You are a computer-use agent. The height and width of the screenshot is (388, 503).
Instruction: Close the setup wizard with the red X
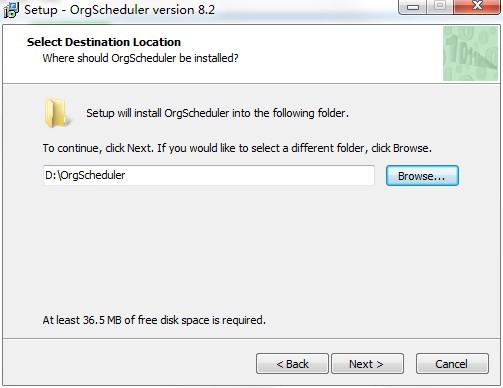[477, 7]
